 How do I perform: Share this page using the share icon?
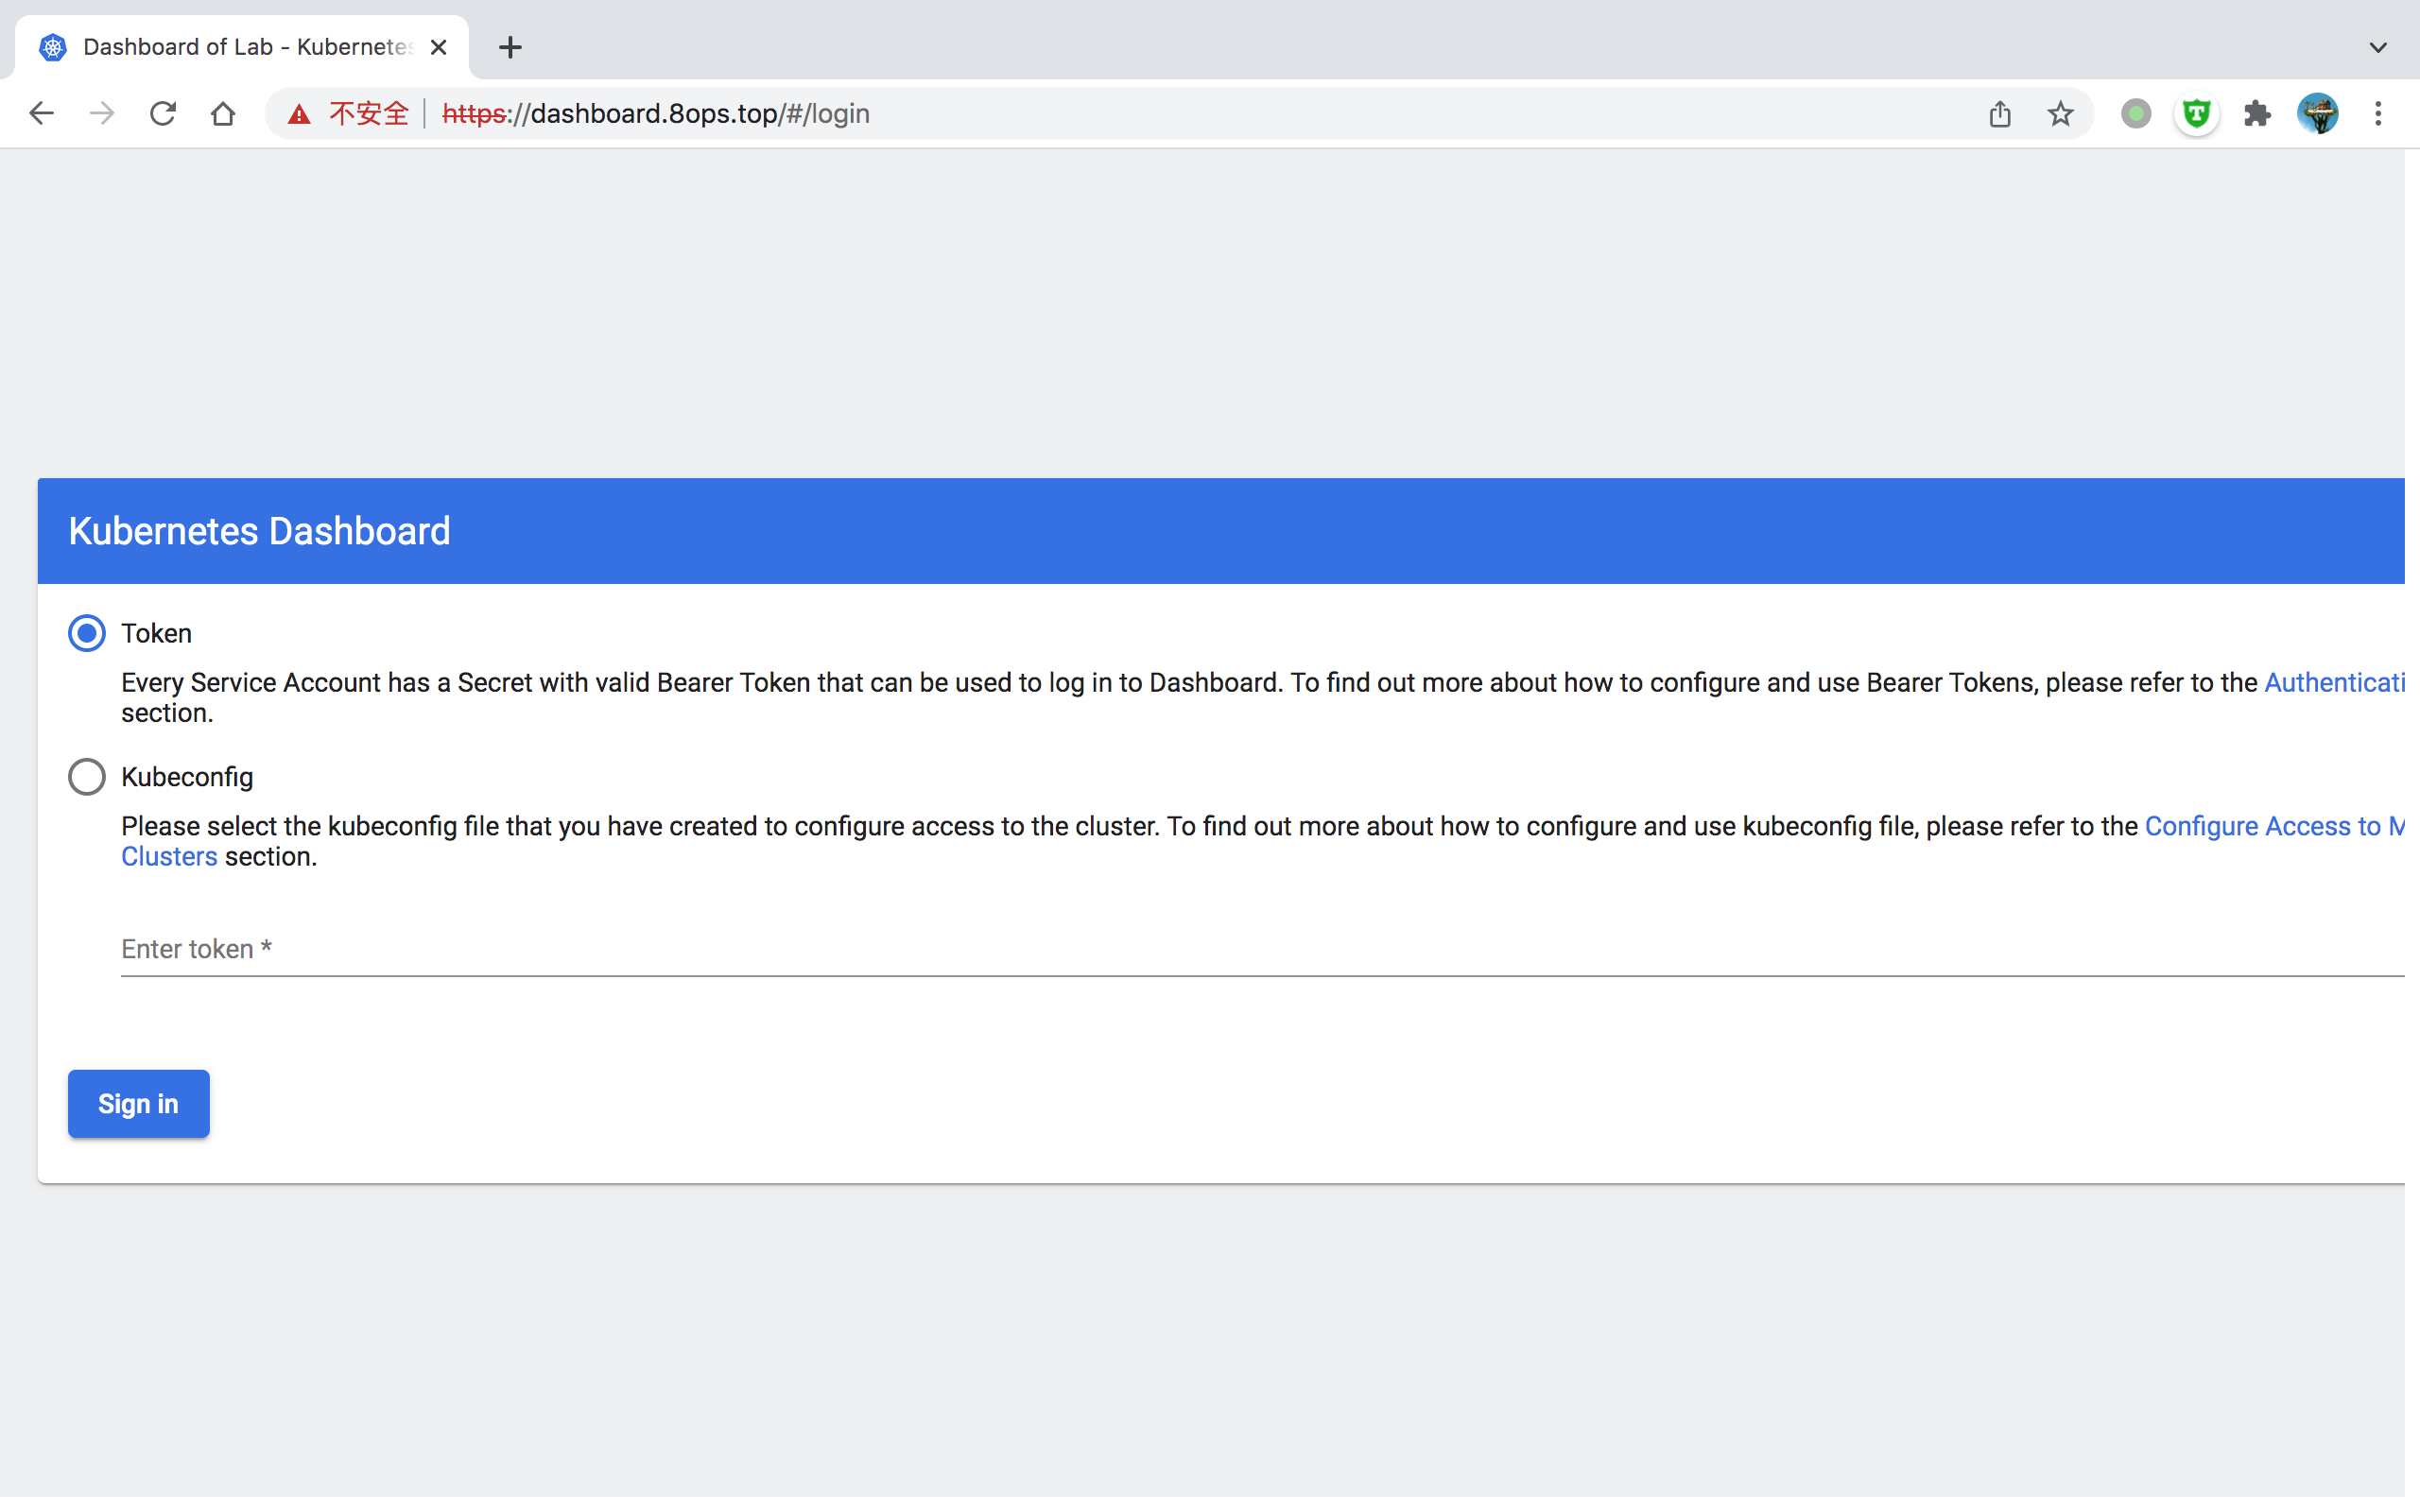pos(2000,114)
